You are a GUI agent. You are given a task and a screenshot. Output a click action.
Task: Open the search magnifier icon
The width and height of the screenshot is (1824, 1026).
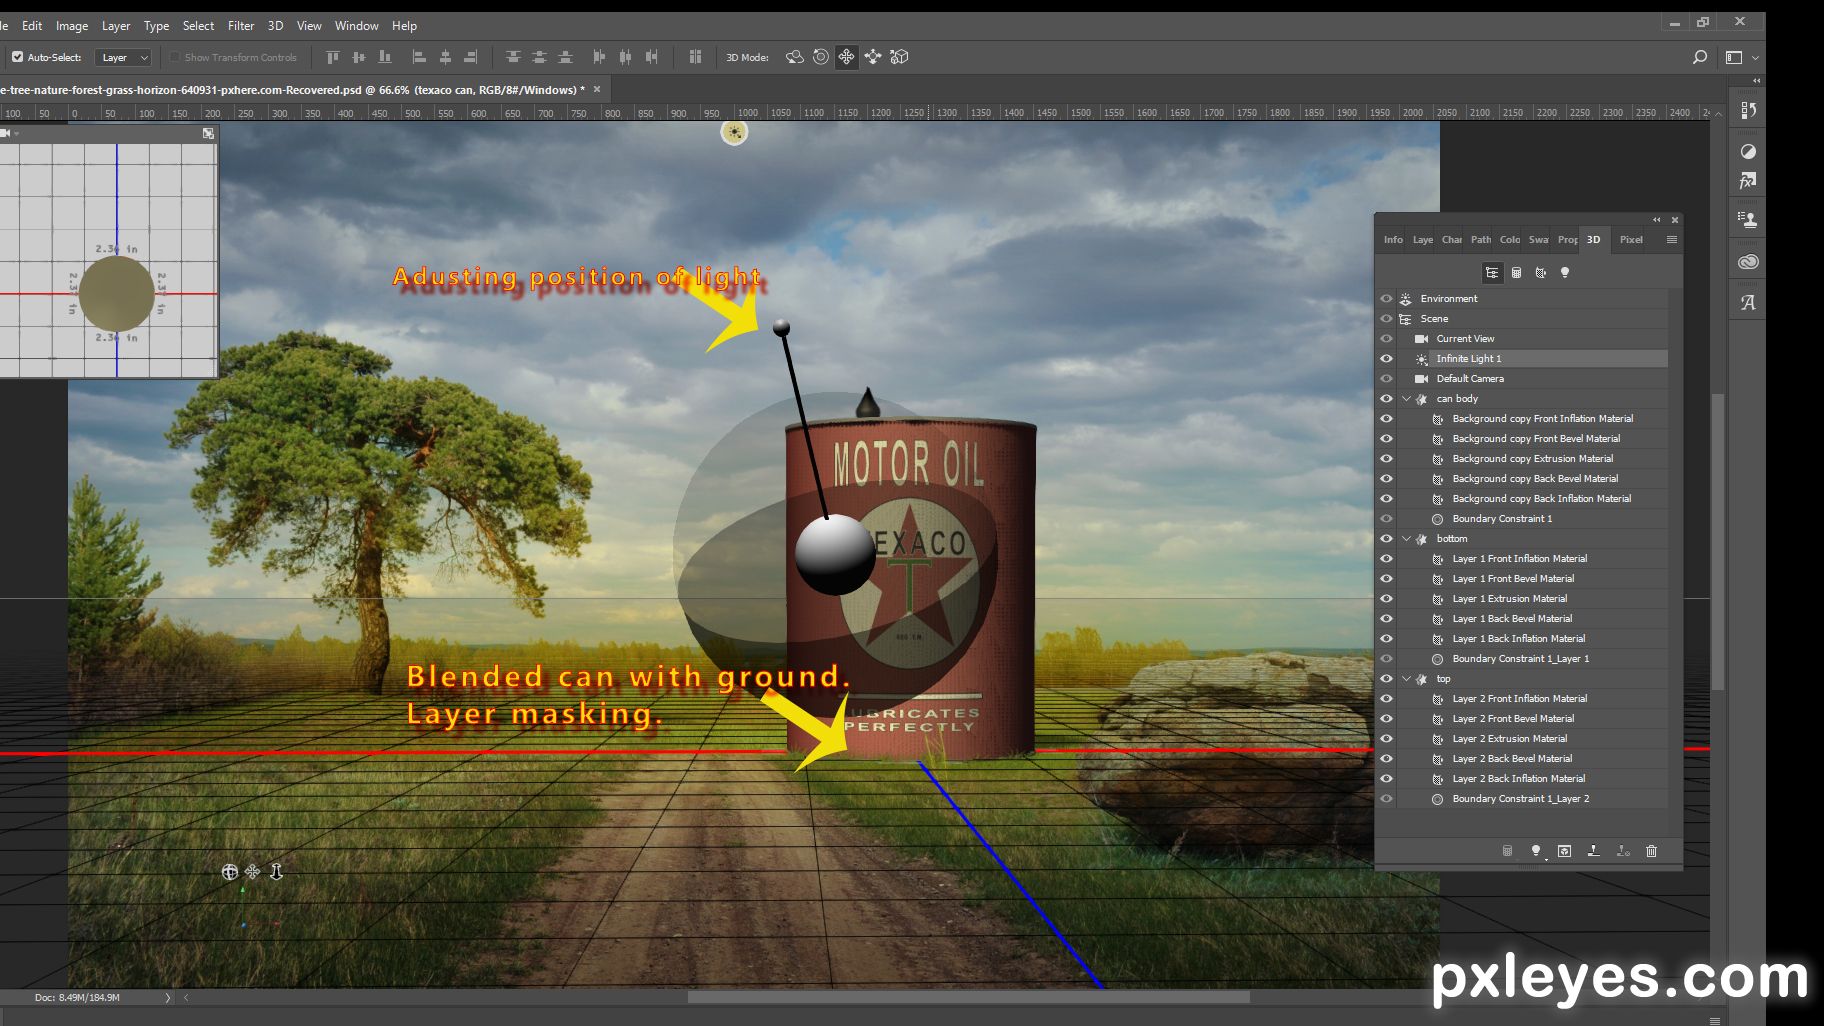coord(1699,57)
